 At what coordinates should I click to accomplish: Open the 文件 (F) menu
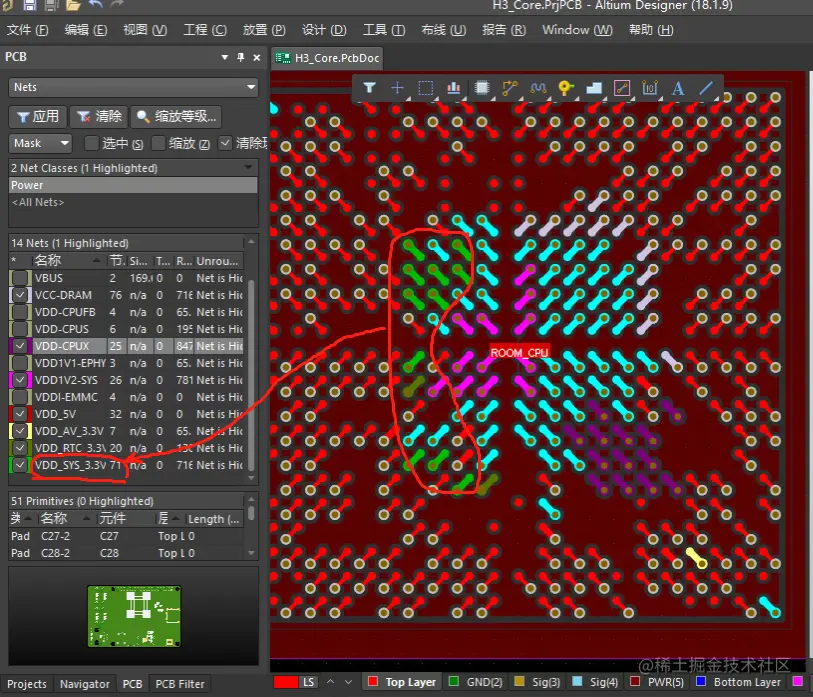(27, 30)
